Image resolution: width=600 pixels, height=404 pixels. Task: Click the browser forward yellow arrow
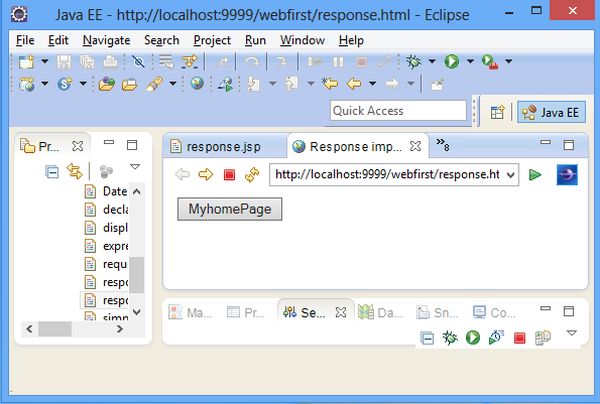(x=205, y=174)
